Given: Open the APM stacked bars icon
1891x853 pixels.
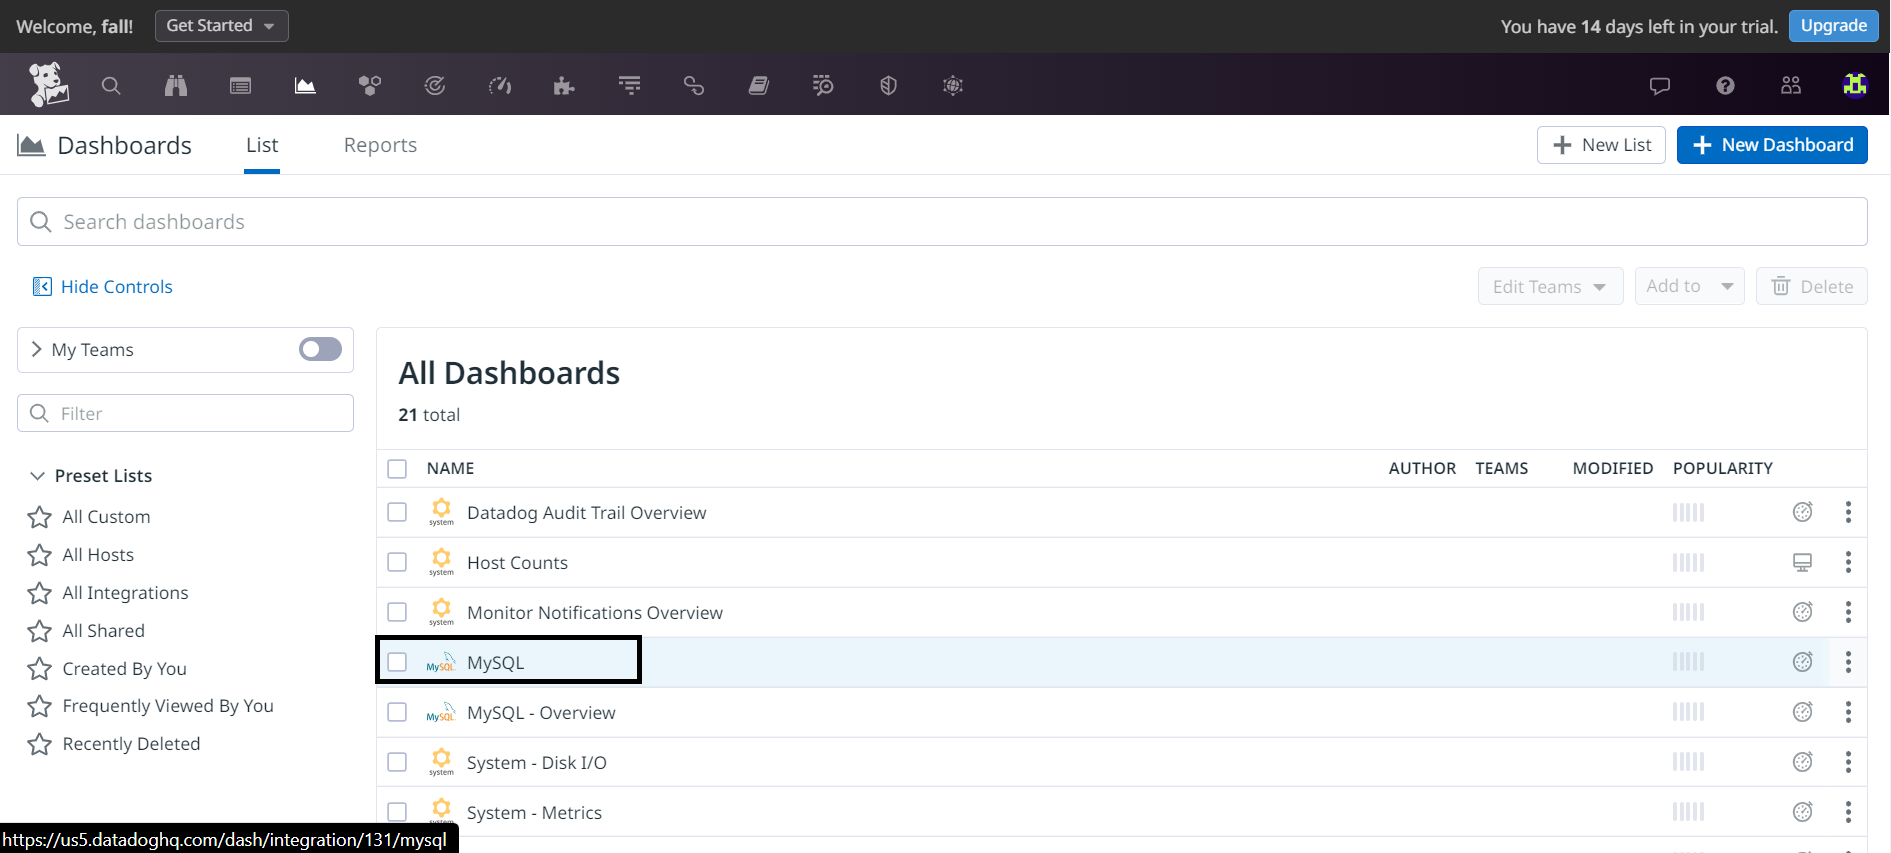Looking at the screenshot, I should [630, 86].
